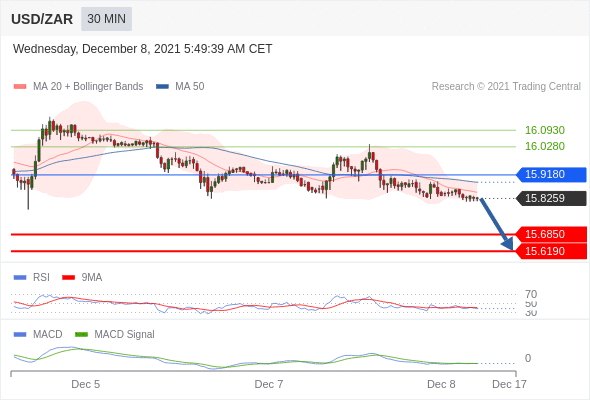Screen dimensions: 590x400
Task: Click the Research 2021 Trading Central credit
Action: pos(506,86)
